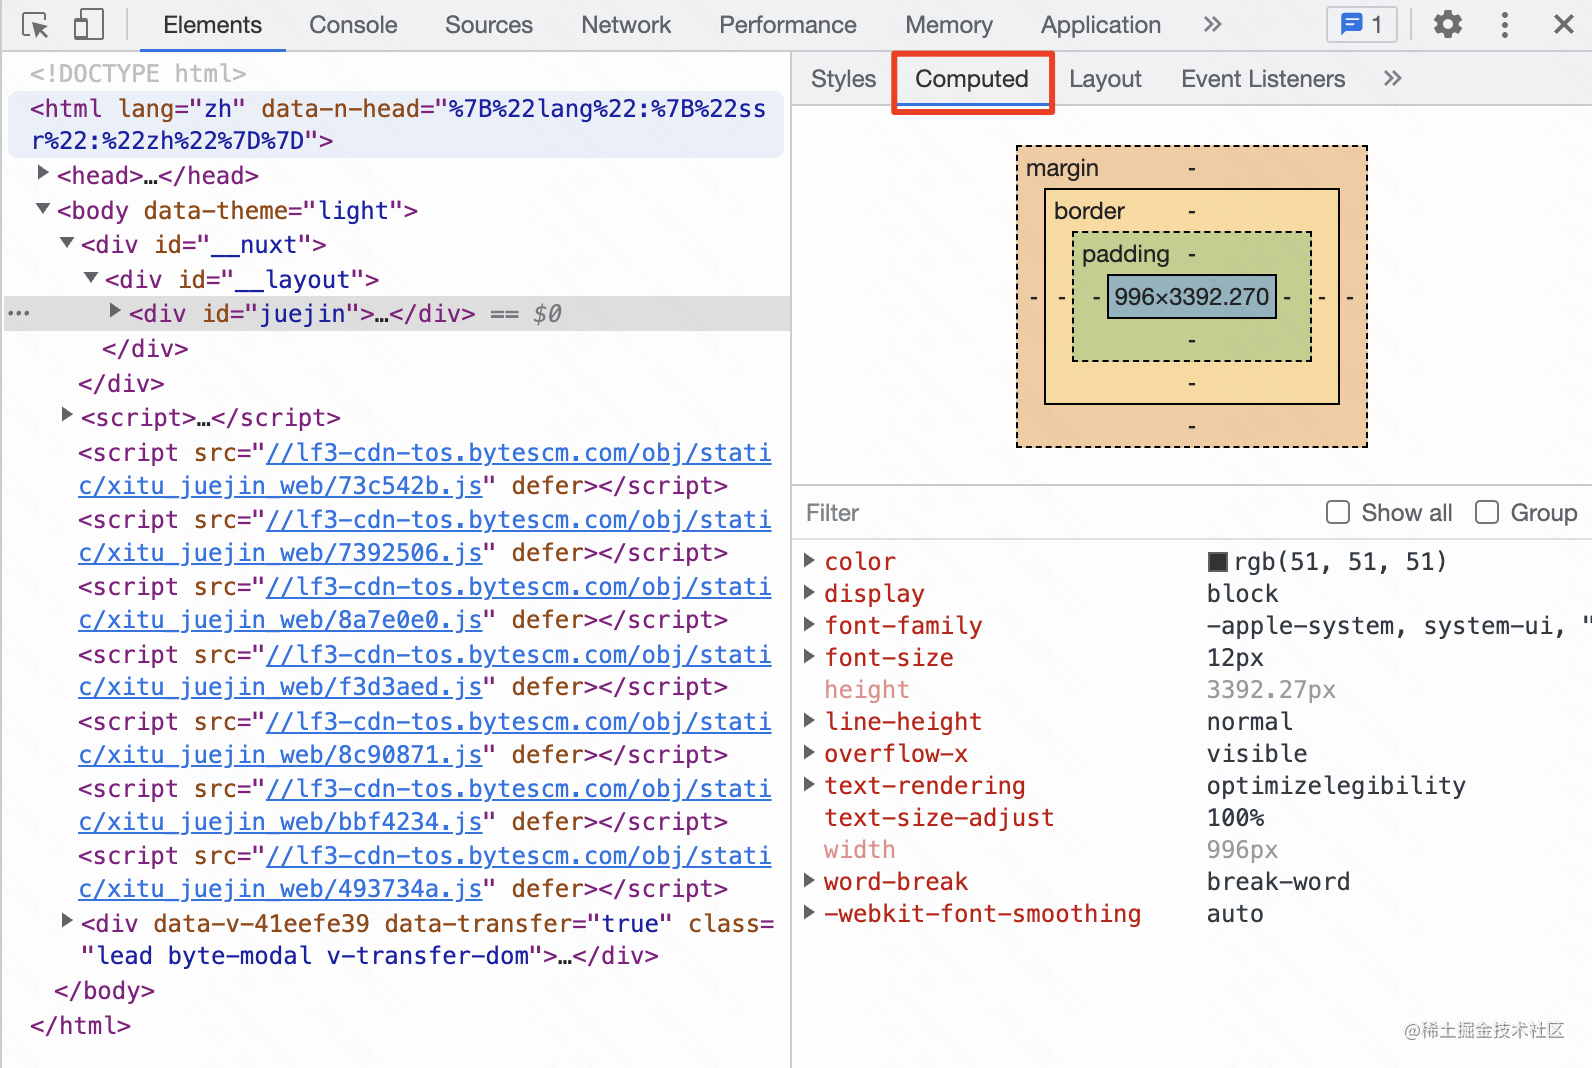Activate the inspect element picker icon
This screenshot has height=1068, width=1592.
(x=35, y=25)
